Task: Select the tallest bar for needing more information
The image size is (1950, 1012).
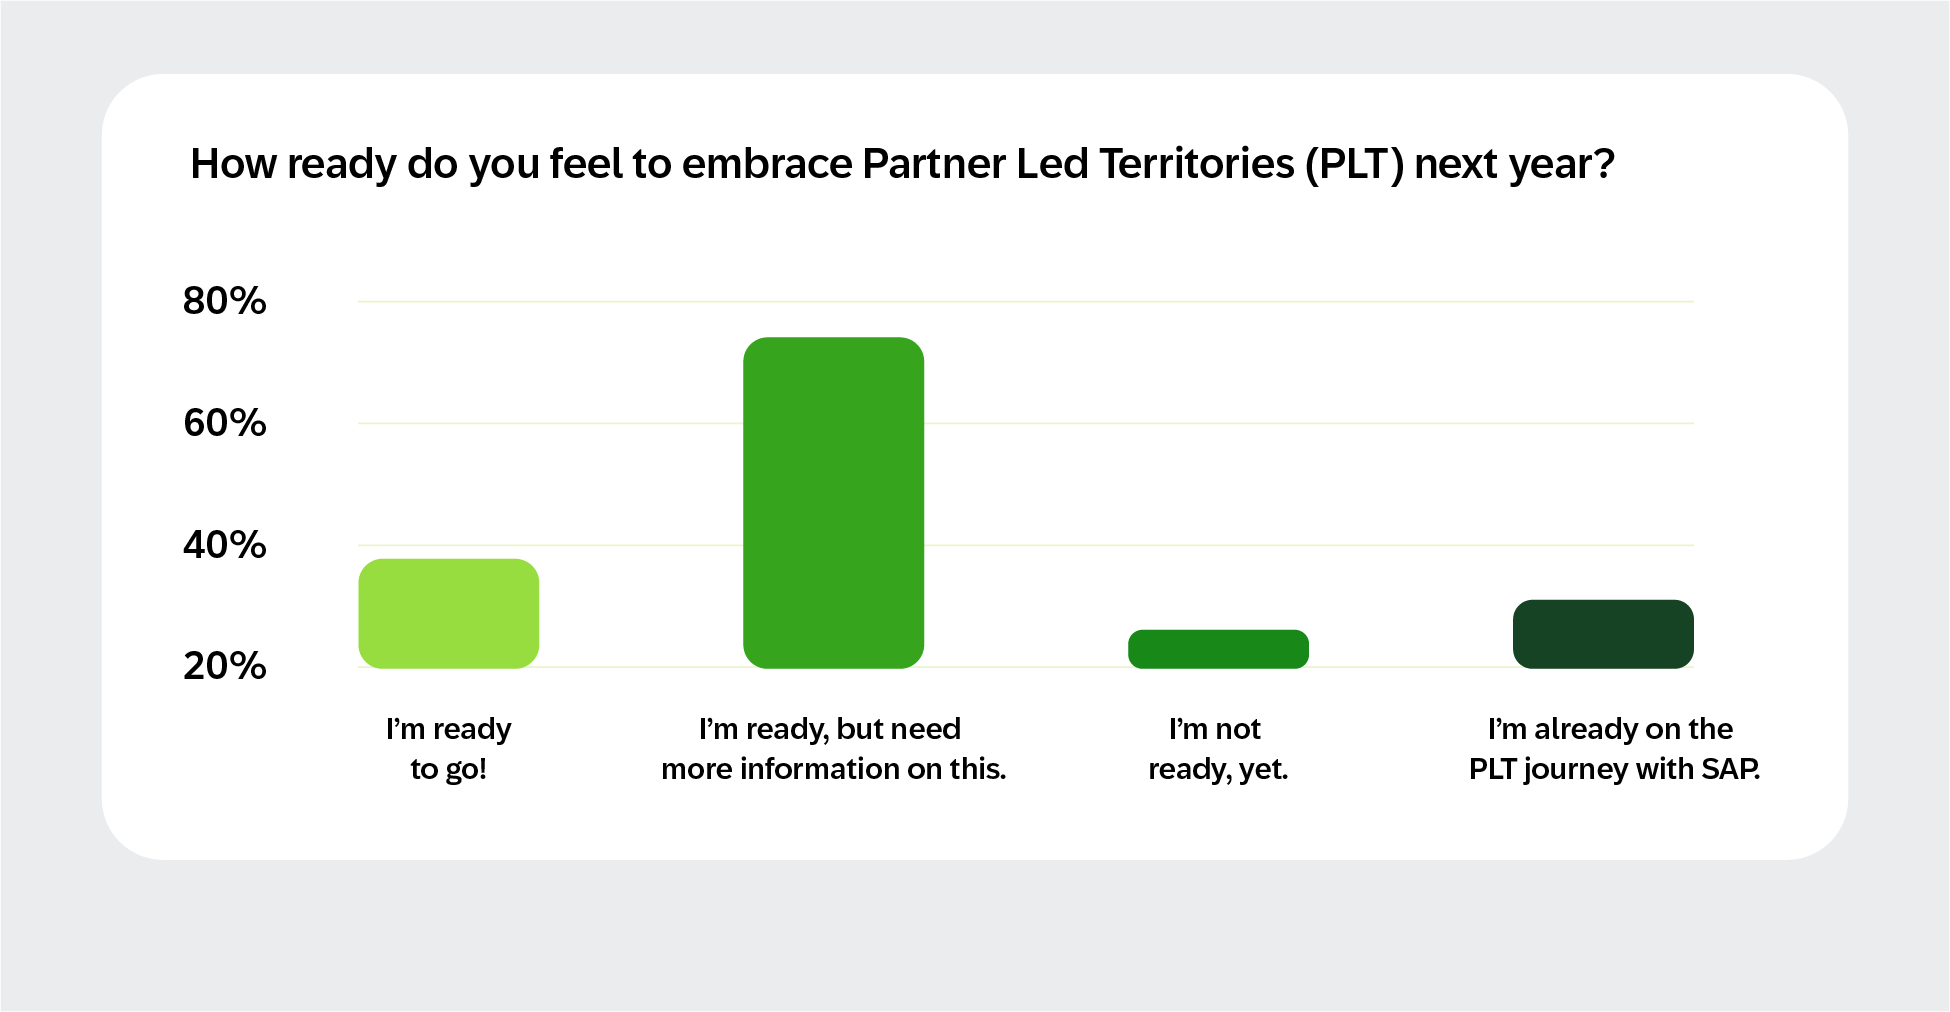Action: [x=833, y=502]
